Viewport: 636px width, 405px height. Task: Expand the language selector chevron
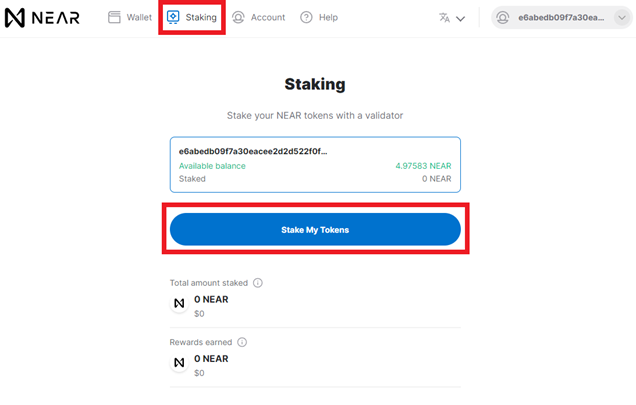click(460, 19)
